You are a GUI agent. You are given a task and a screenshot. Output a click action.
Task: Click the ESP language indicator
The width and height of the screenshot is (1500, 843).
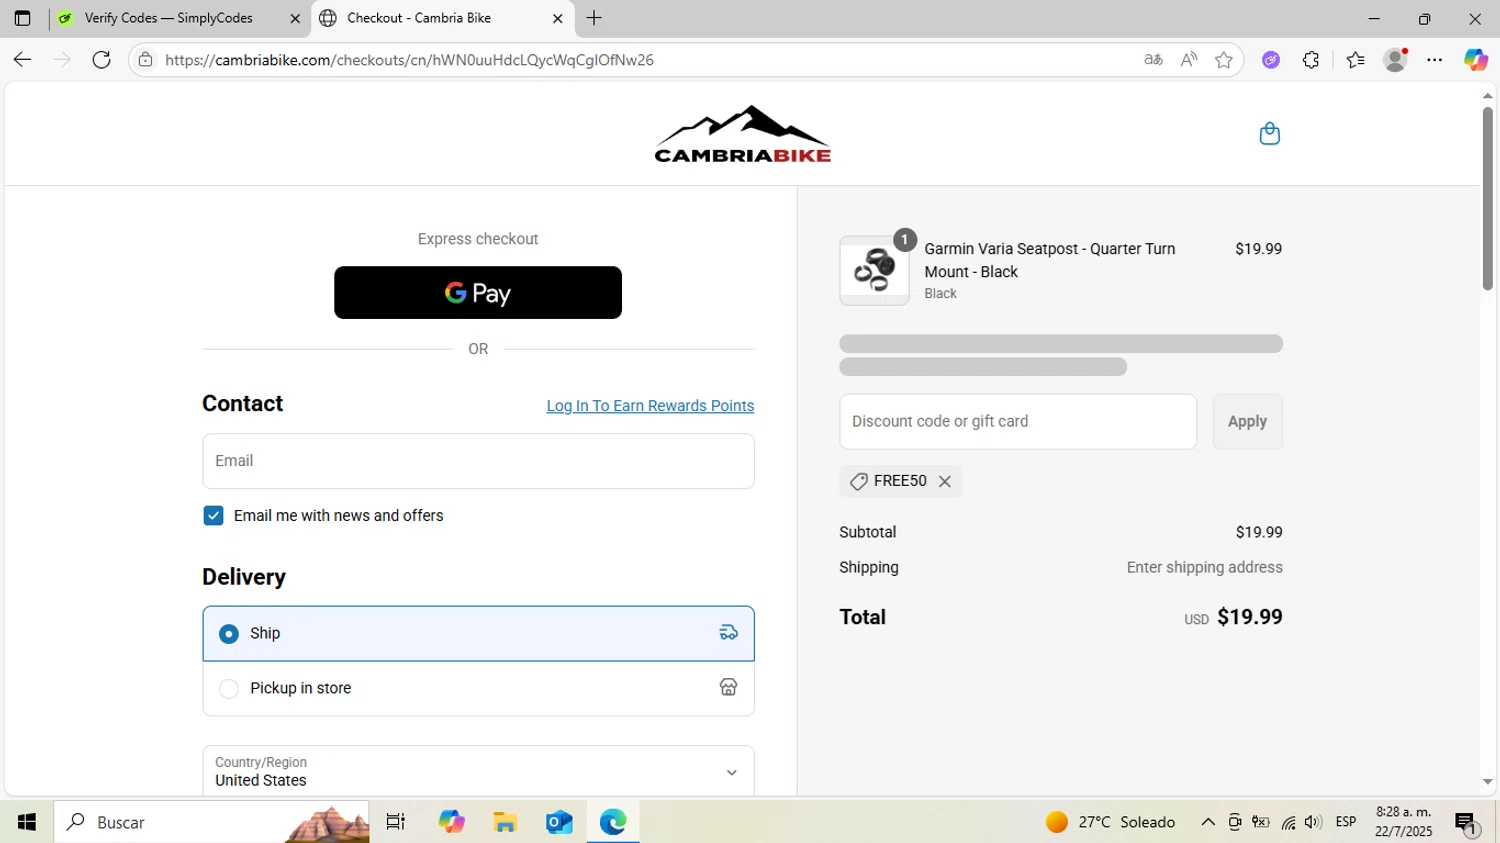[1346, 822]
